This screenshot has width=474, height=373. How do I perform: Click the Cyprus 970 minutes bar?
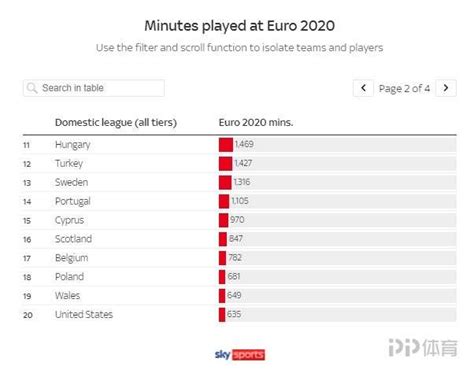coord(223,220)
